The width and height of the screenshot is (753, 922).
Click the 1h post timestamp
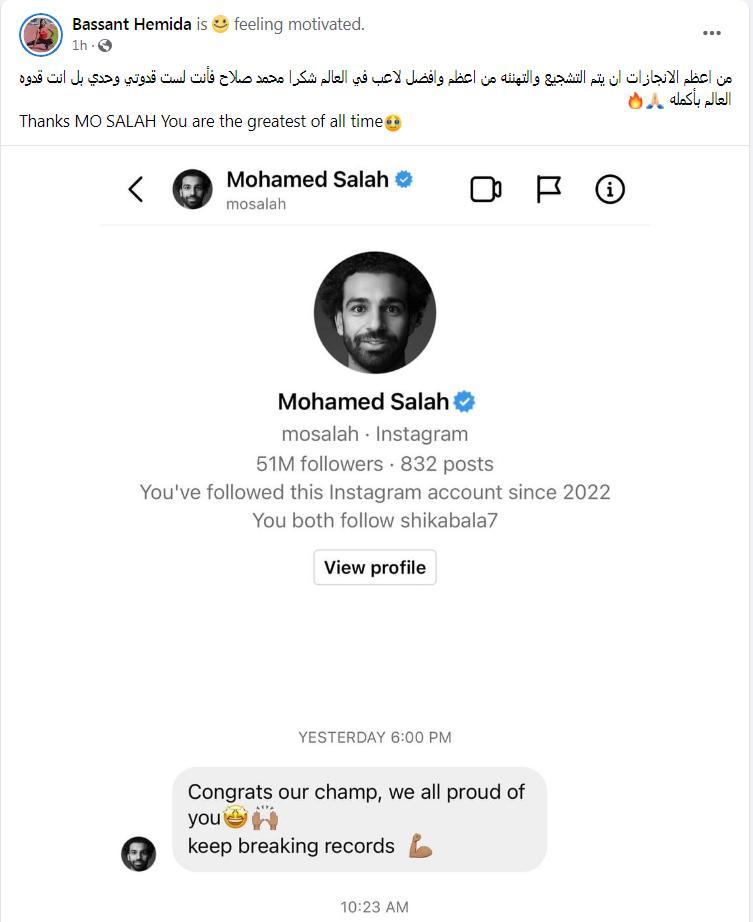click(x=79, y=46)
